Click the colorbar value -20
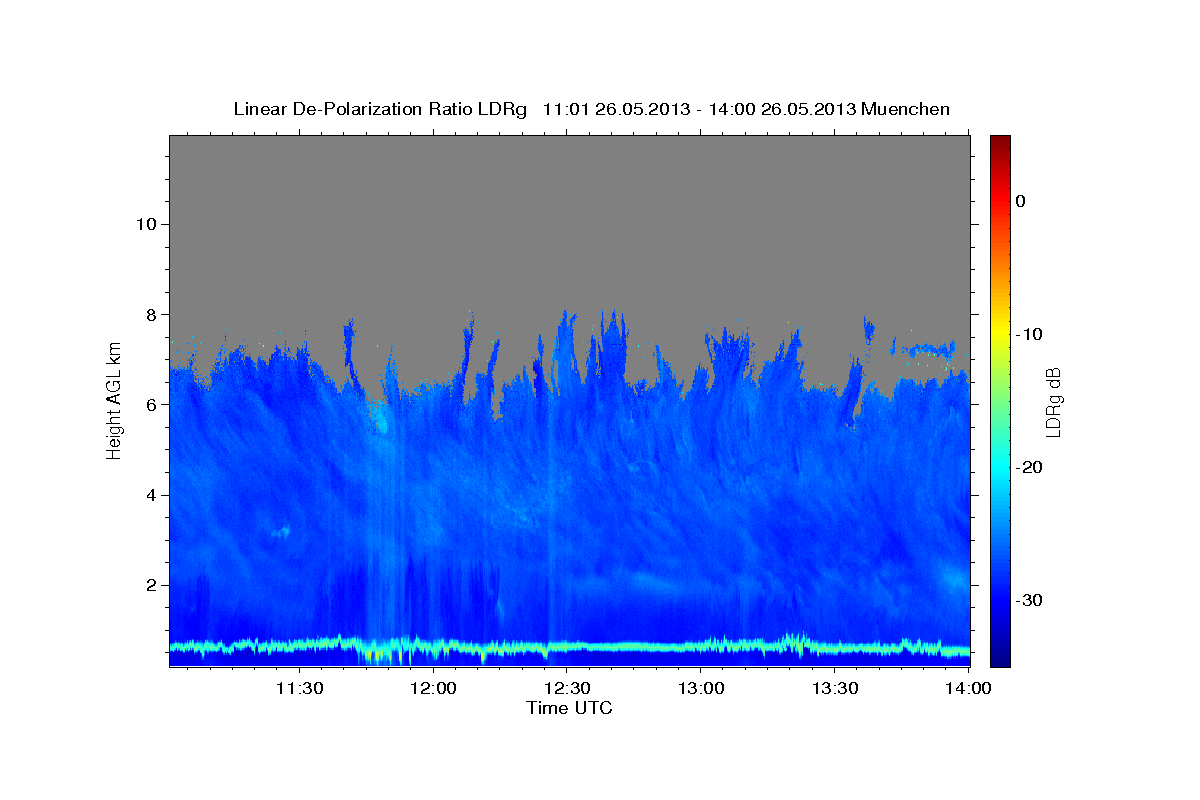Viewport: 1200px width, 800px height. tap(1029, 467)
